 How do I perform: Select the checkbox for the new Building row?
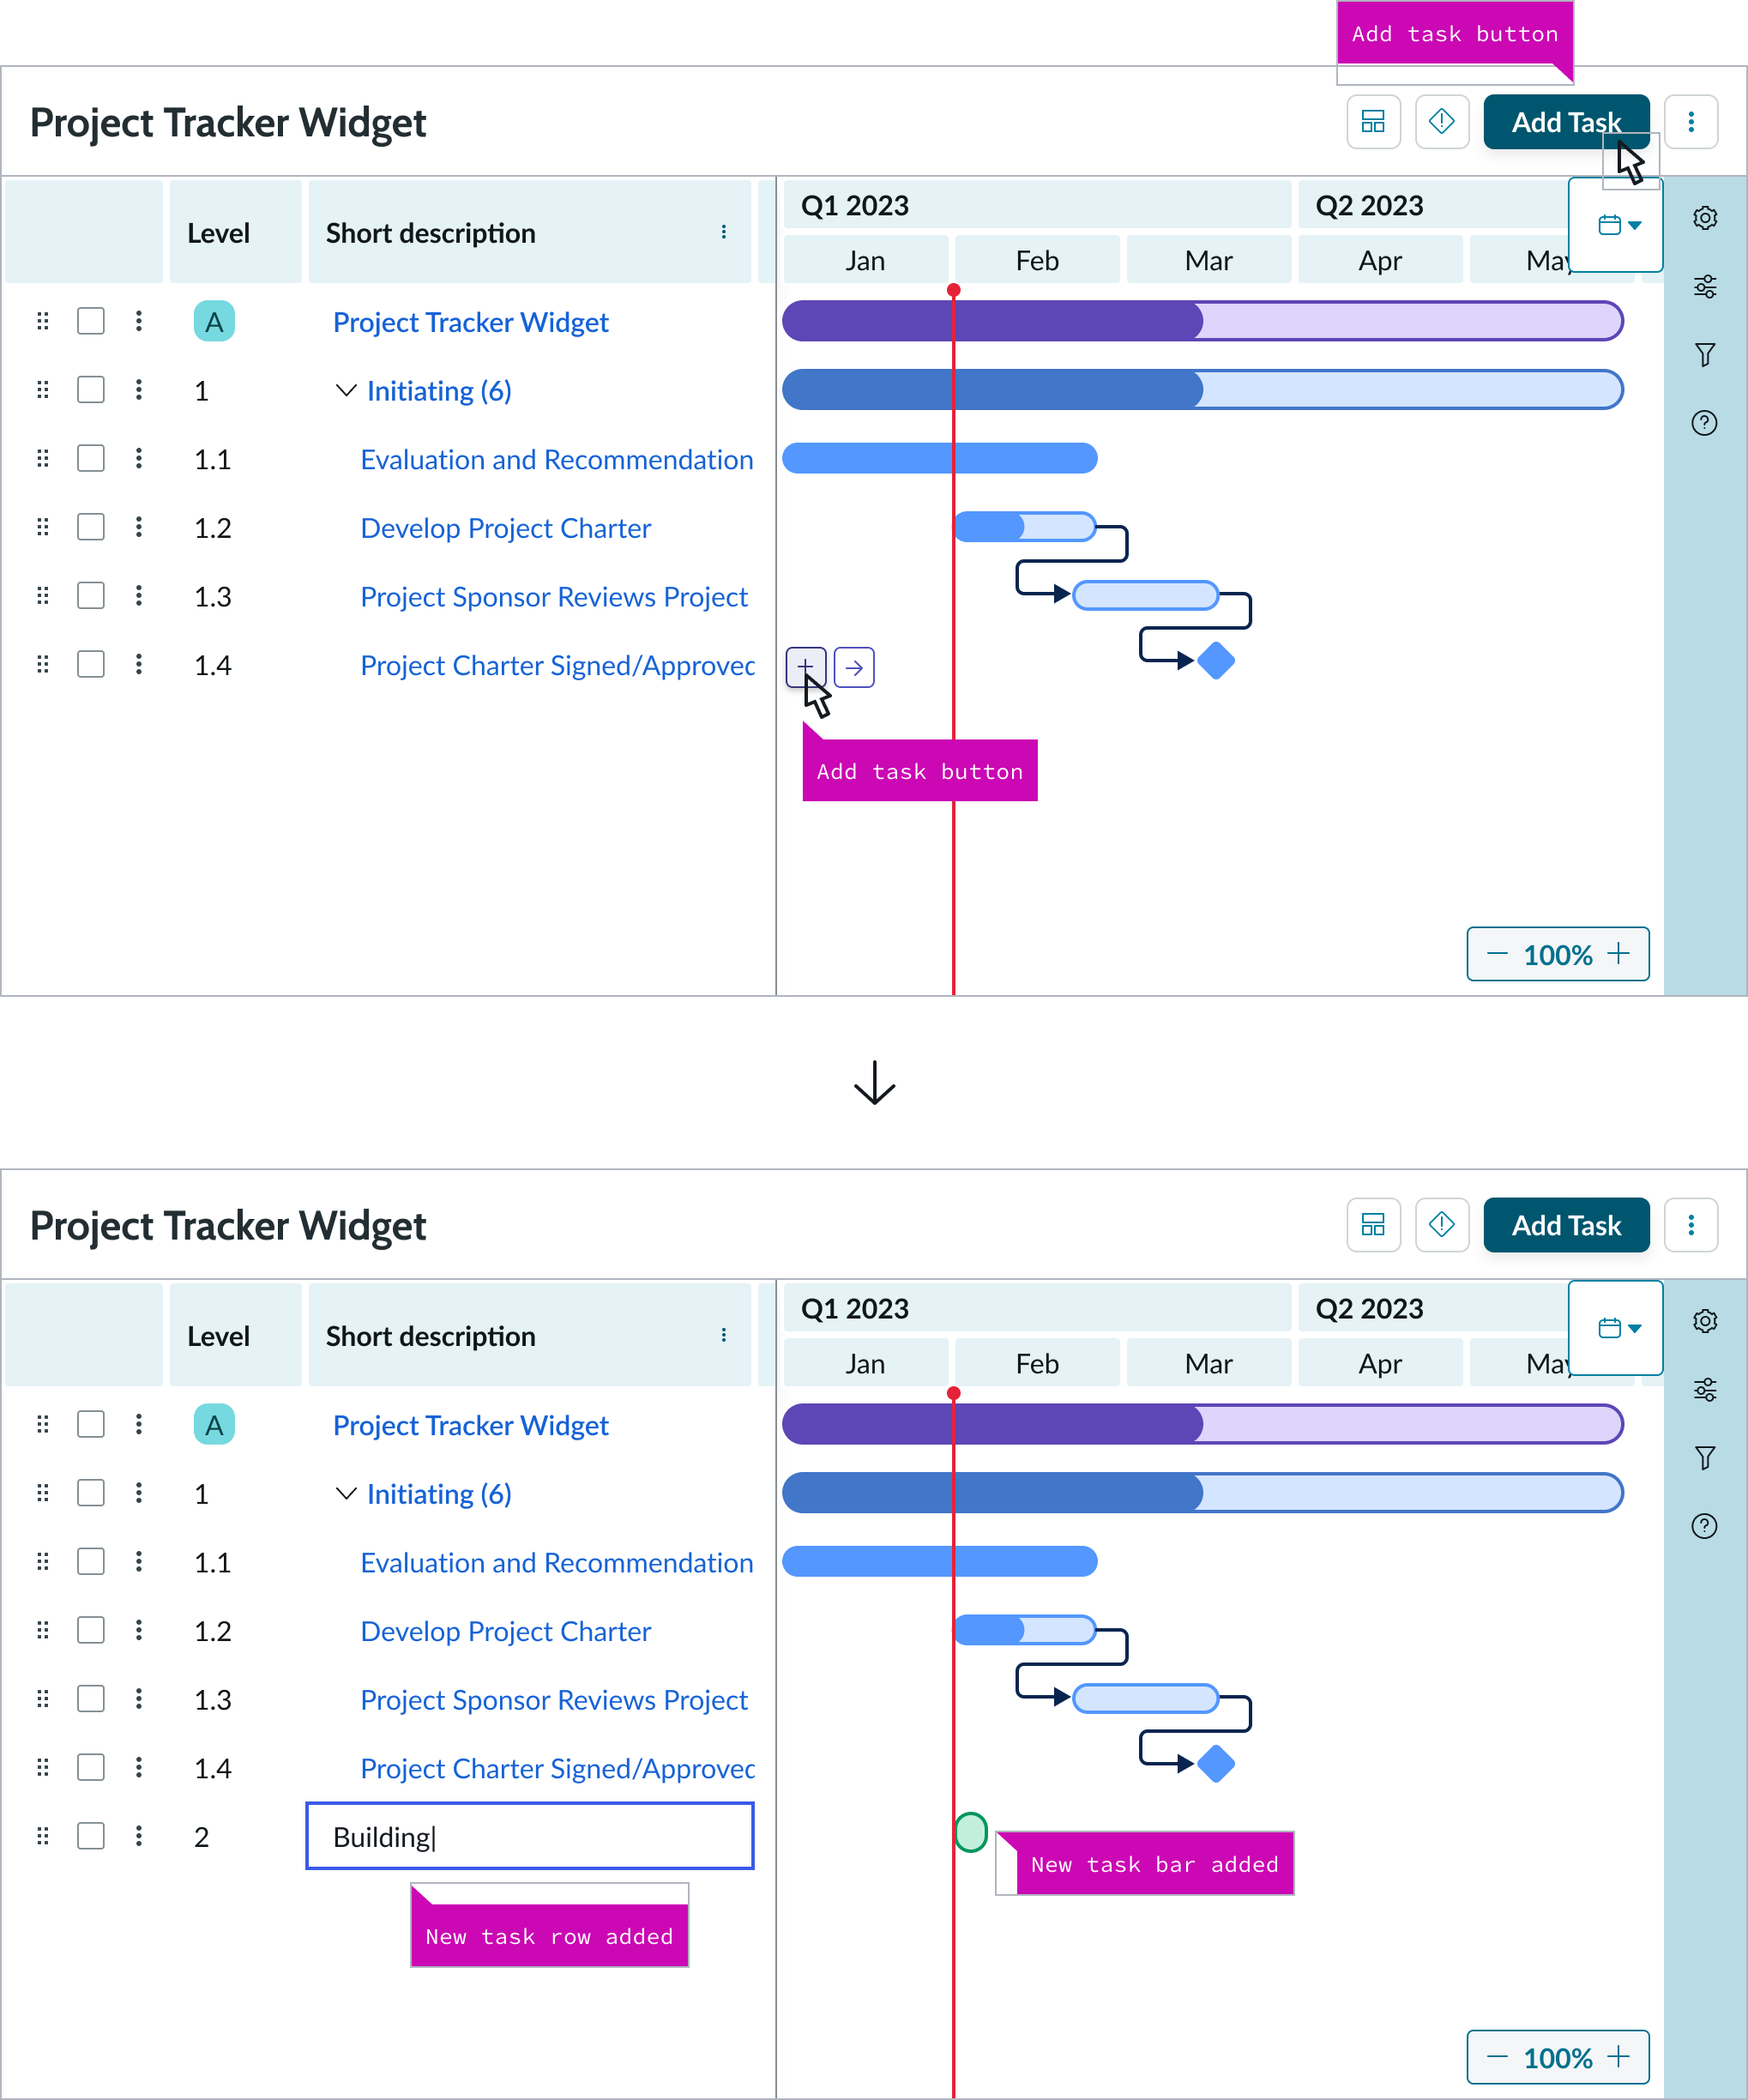coord(91,1836)
